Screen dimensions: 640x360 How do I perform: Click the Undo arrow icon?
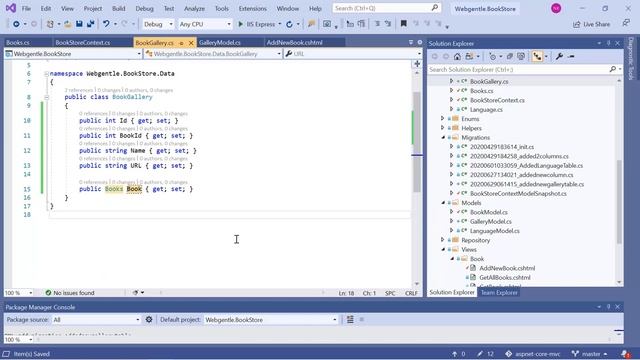point(106,24)
